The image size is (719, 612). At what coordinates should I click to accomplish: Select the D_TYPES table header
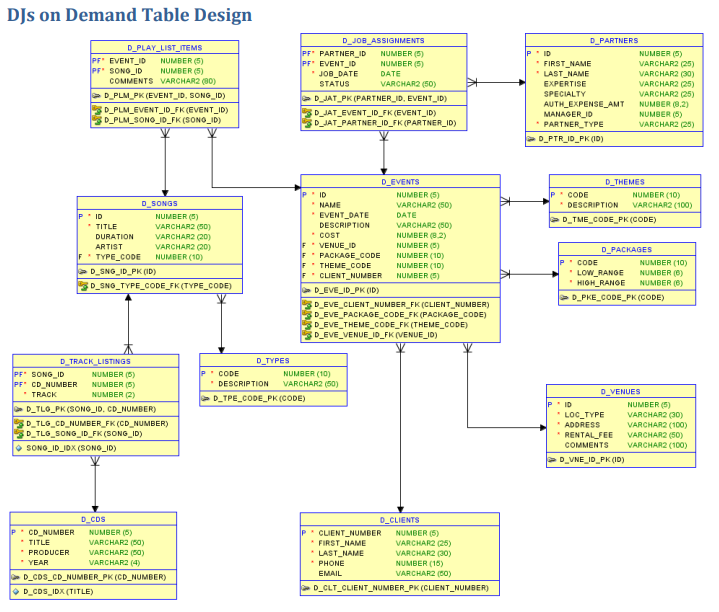(273, 360)
